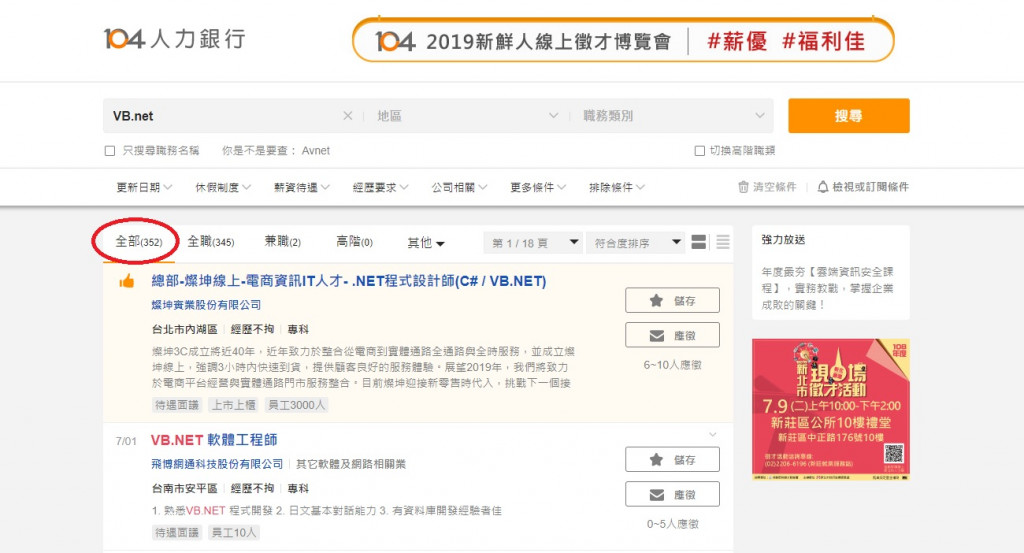
Task: Click the 員工3000人 tag
Action: (x=296, y=405)
